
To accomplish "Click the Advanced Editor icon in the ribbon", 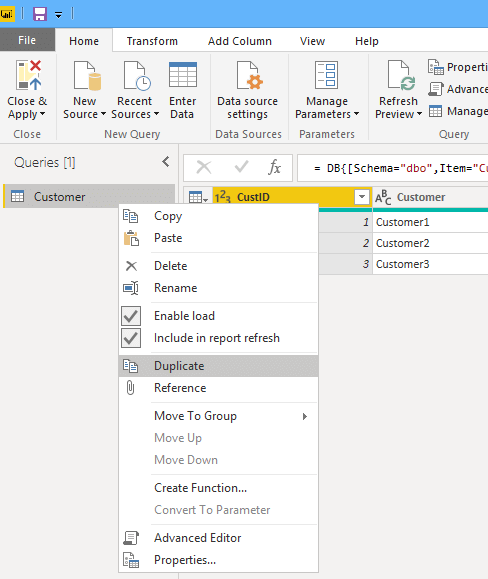I will click(x=436, y=89).
